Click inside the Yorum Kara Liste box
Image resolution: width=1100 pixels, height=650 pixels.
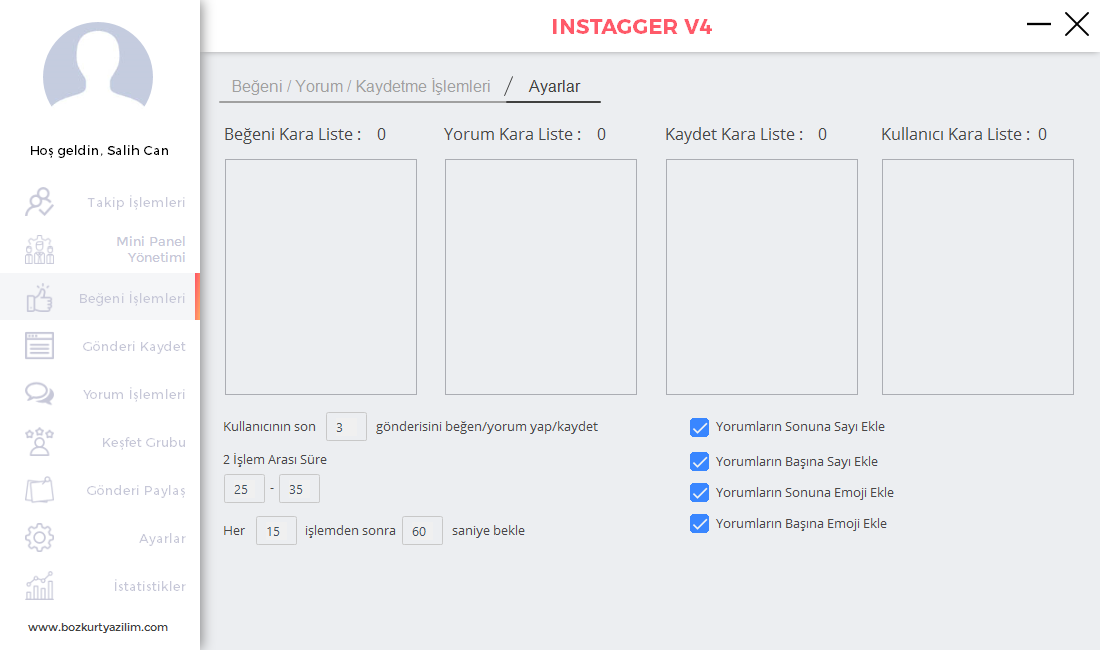point(541,277)
